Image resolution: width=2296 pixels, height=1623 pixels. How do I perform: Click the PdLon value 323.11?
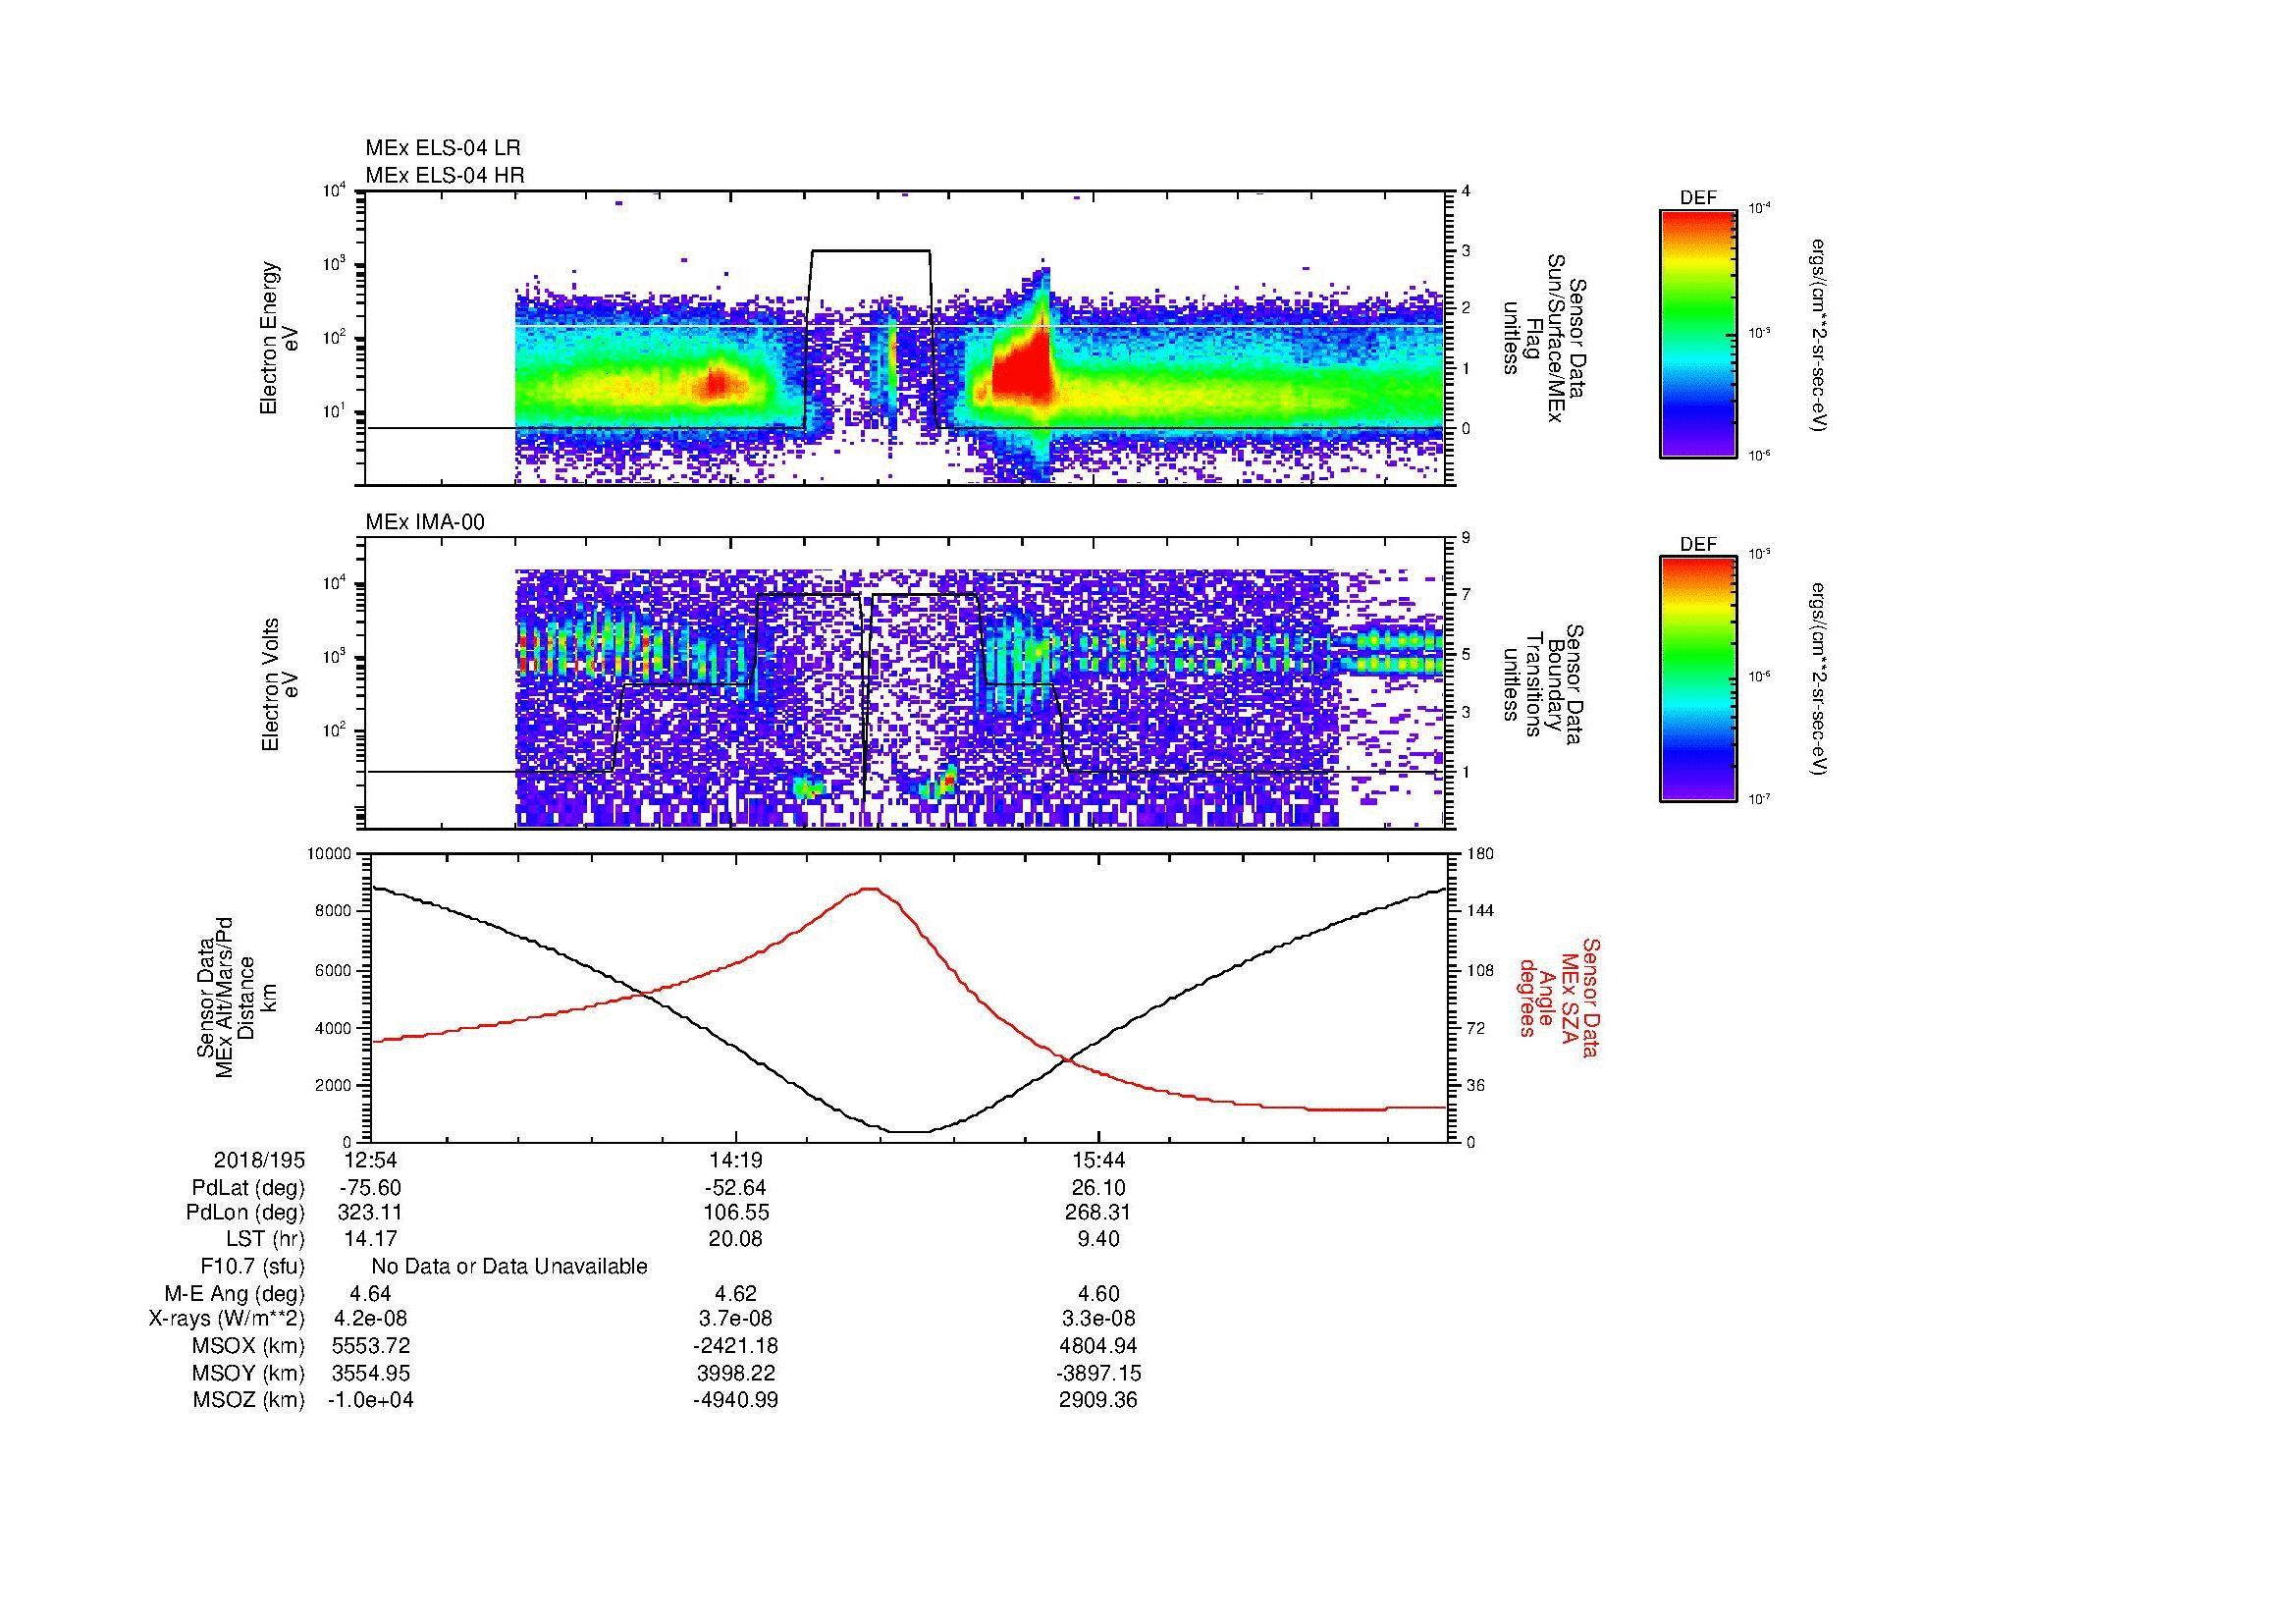coord(370,1213)
